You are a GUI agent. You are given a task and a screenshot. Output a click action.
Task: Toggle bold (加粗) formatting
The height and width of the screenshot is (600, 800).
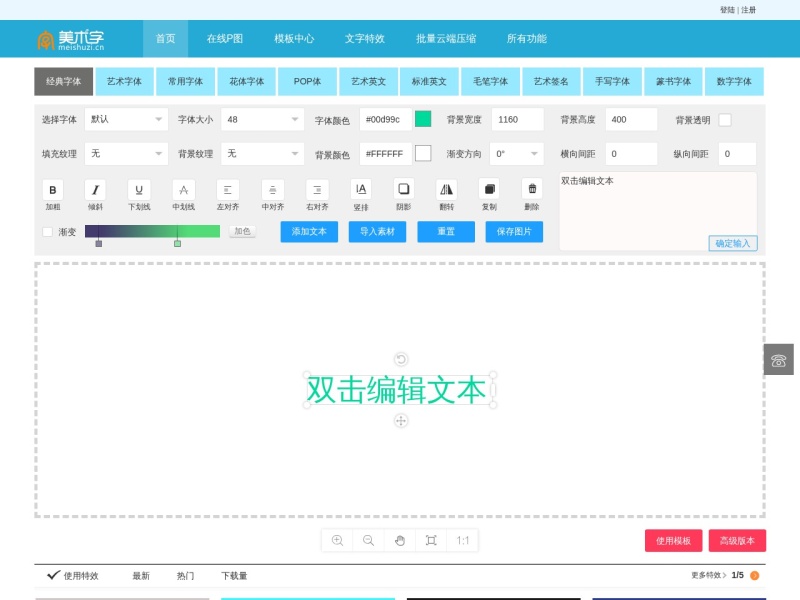(x=53, y=190)
